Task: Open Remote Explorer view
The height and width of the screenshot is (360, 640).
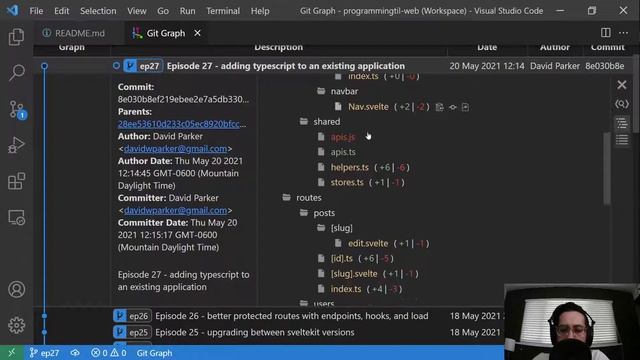Action: pos(16,218)
